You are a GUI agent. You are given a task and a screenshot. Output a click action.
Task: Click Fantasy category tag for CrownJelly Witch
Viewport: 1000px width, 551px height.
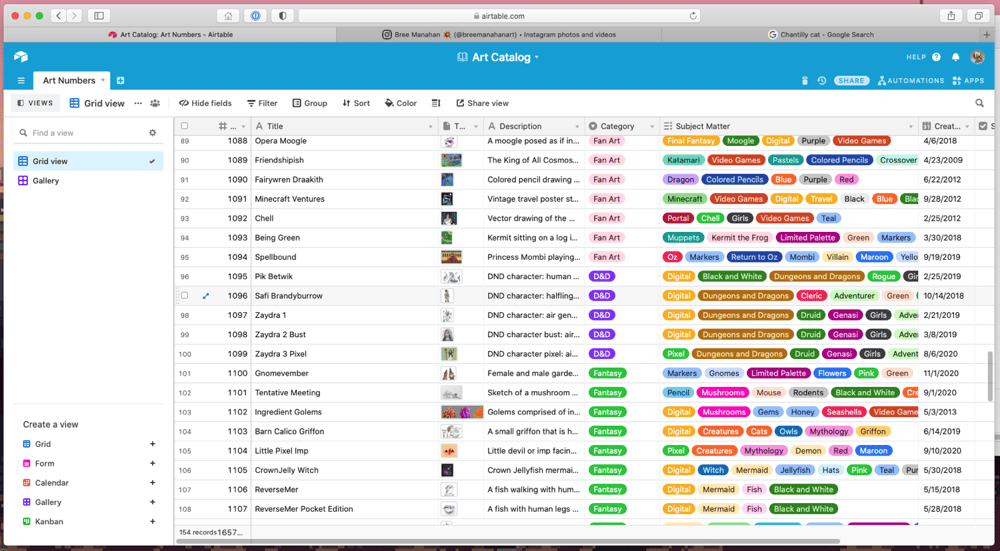[607, 470]
